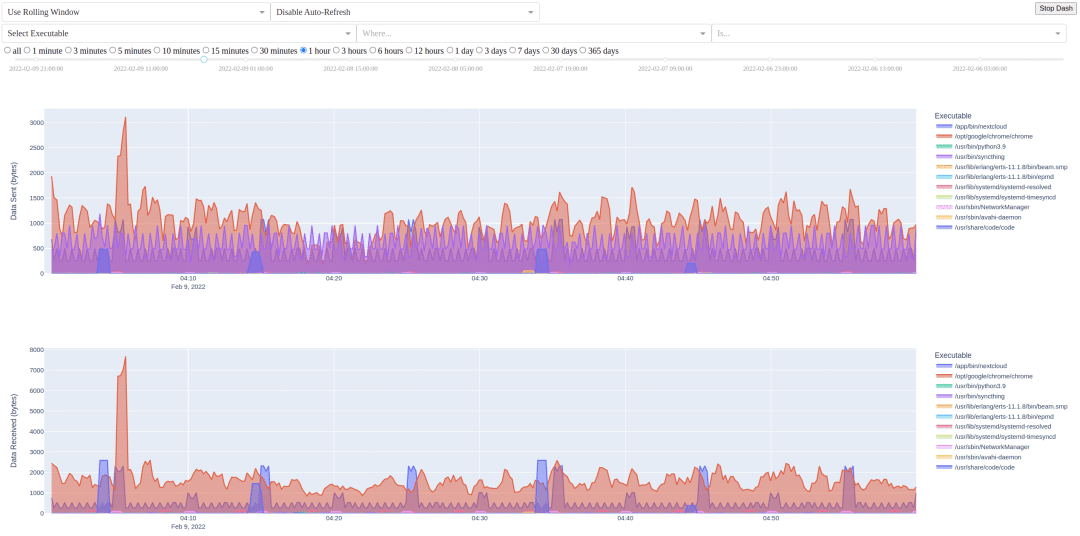Click slider mark 2022-02-06 03:00:00
Viewport: 1080px width, 536px height.
point(979,69)
